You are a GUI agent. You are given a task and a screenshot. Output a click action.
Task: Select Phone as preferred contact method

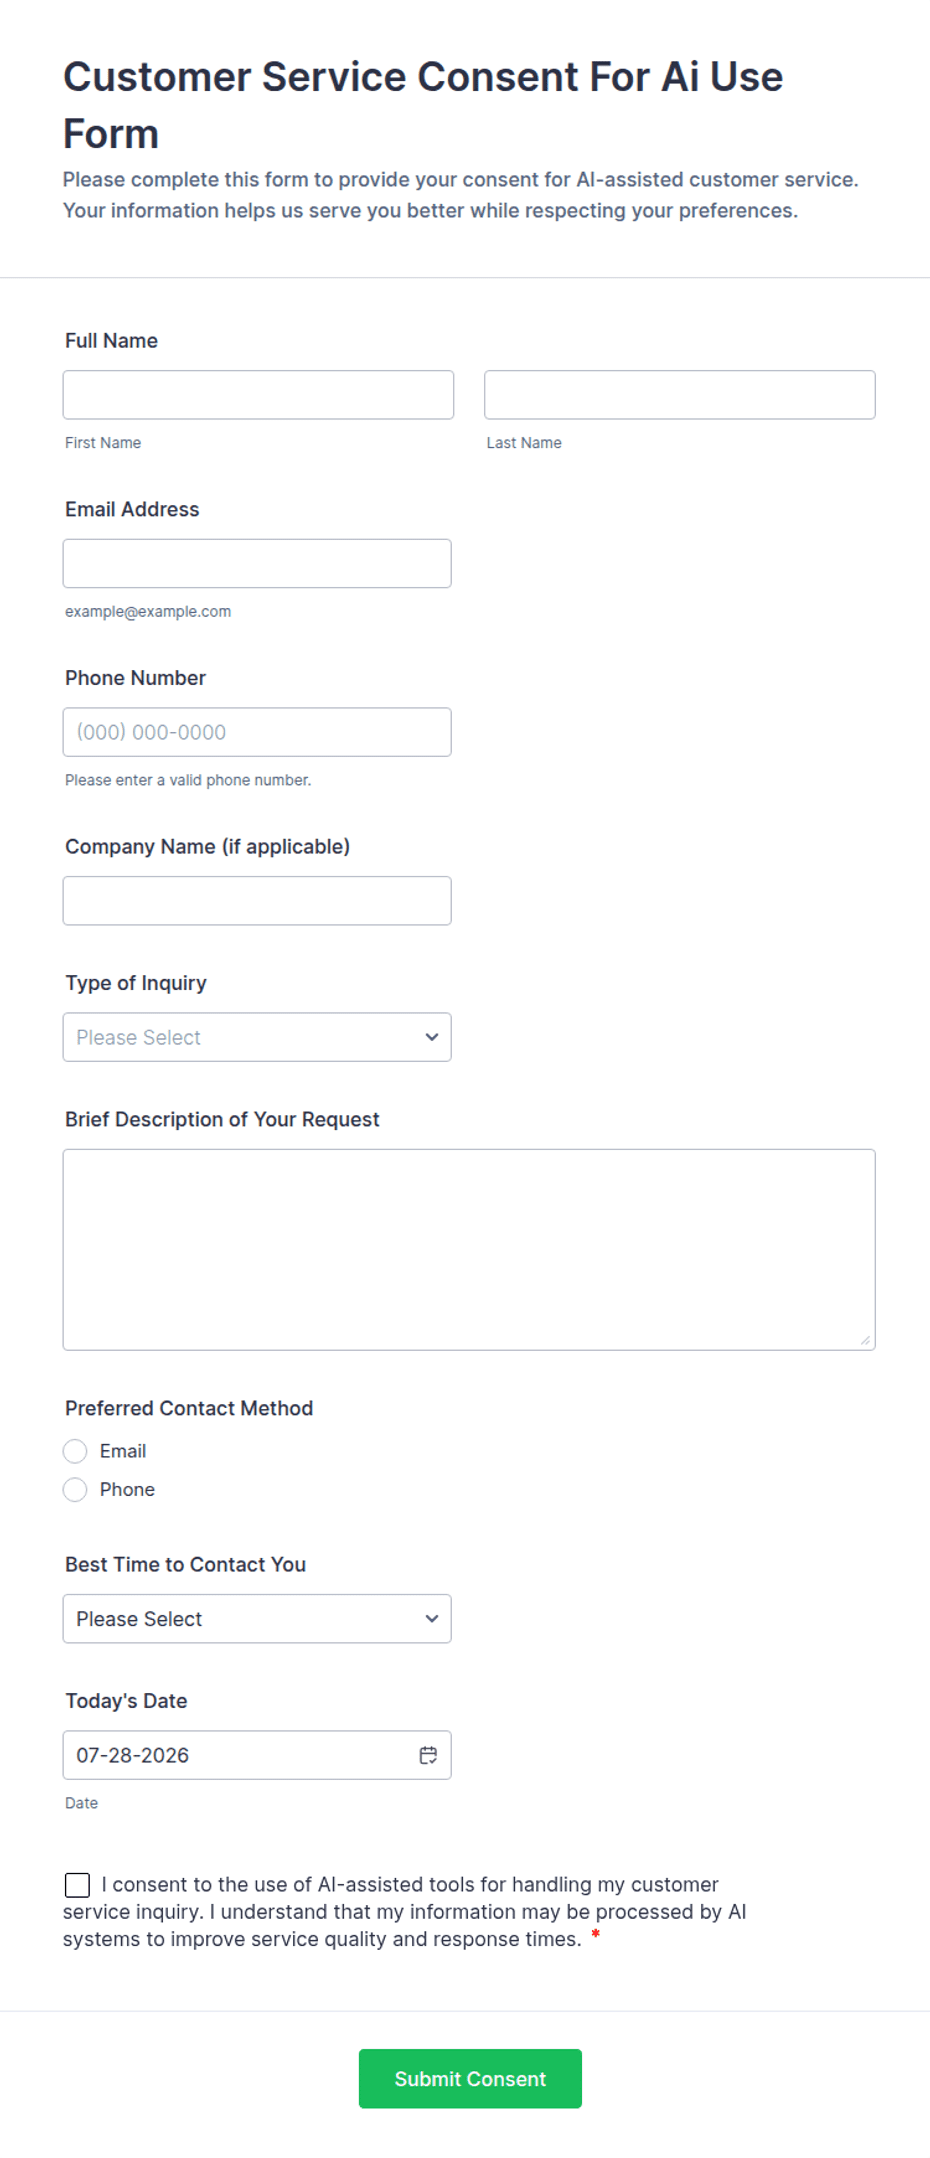tap(75, 1490)
